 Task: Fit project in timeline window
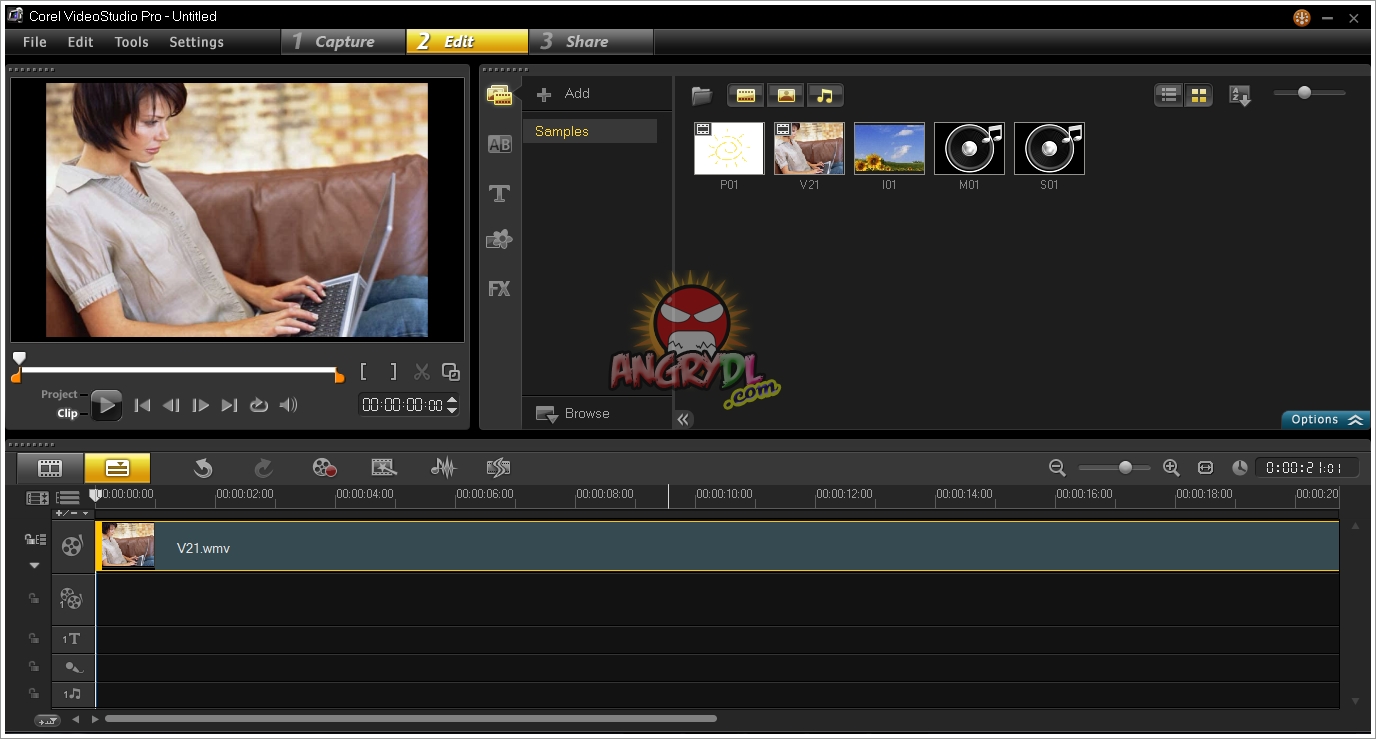click(x=1205, y=468)
